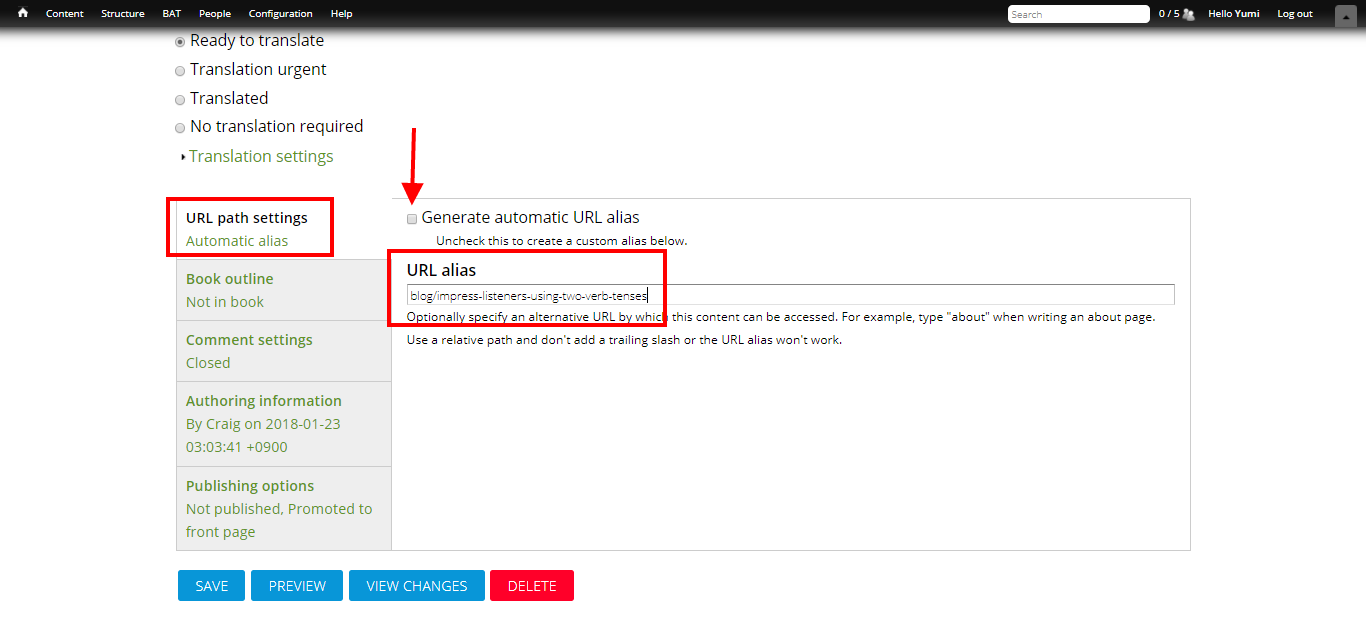Select the Translation urgent radio button
1366x637 pixels.
(x=180, y=70)
